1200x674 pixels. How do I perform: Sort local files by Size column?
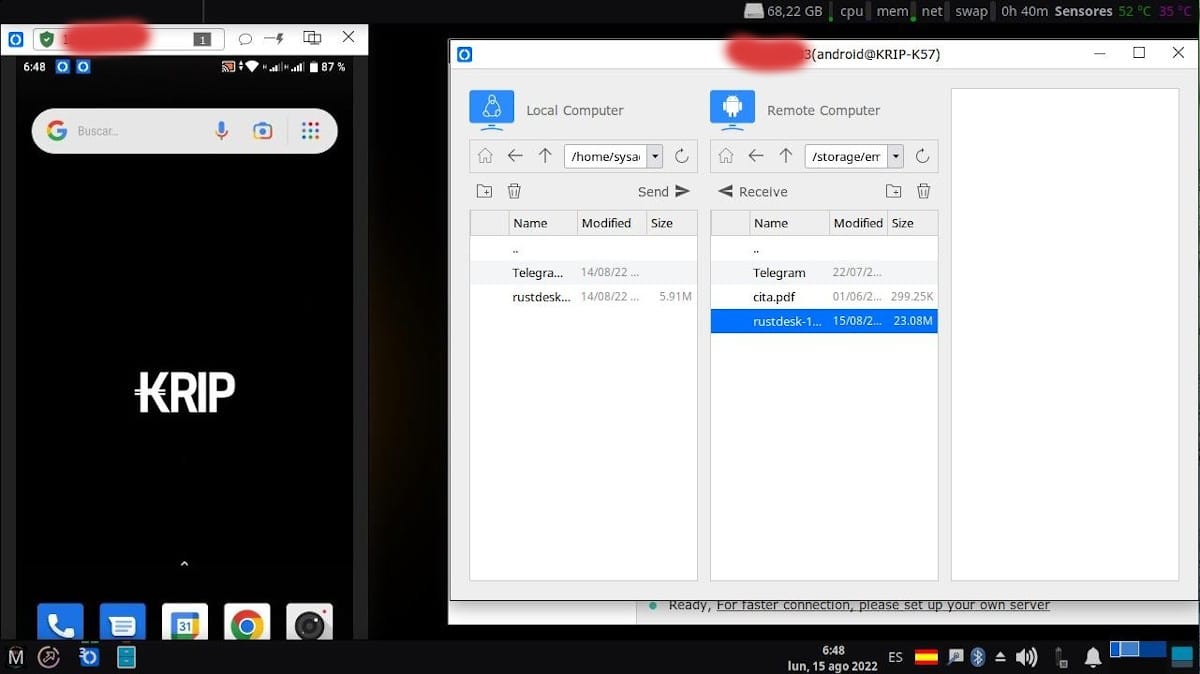671,223
